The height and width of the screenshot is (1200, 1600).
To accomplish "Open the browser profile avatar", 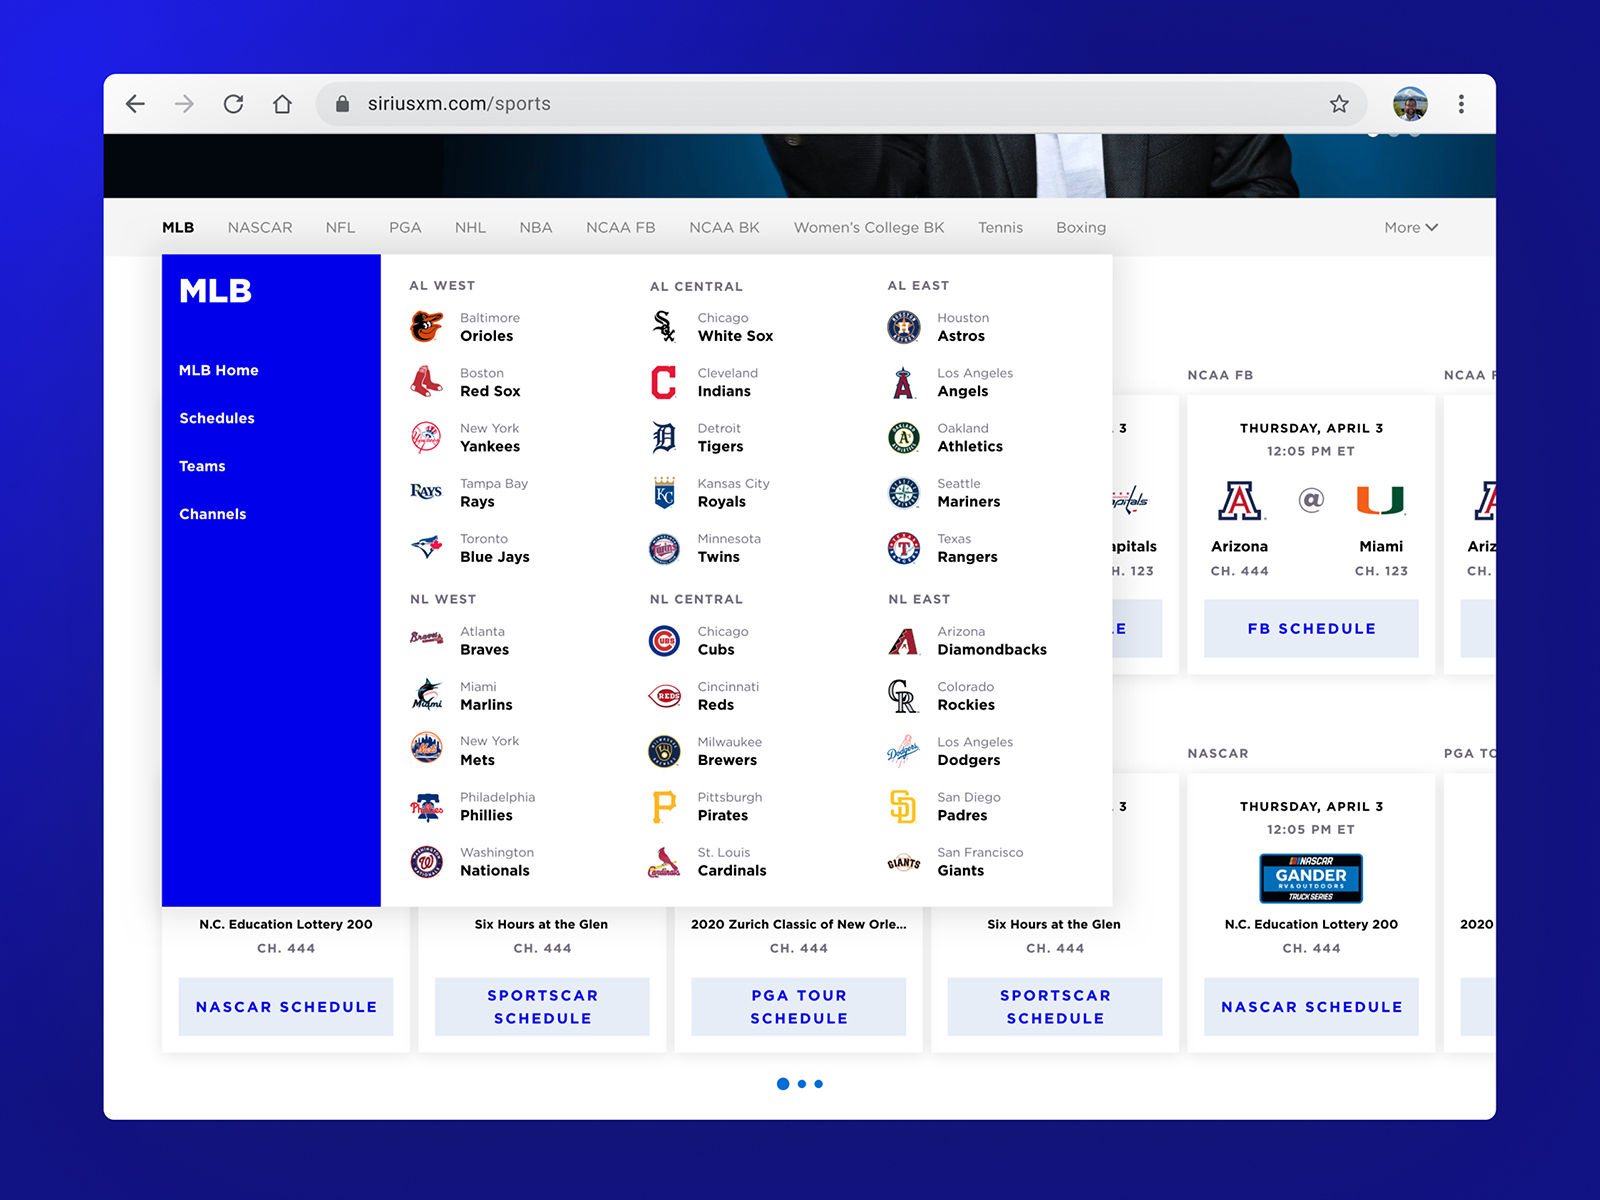I will click(1410, 104).
